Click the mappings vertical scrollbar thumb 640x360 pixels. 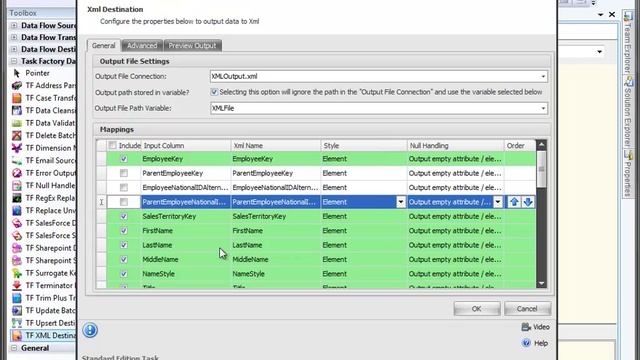[541, 169]
